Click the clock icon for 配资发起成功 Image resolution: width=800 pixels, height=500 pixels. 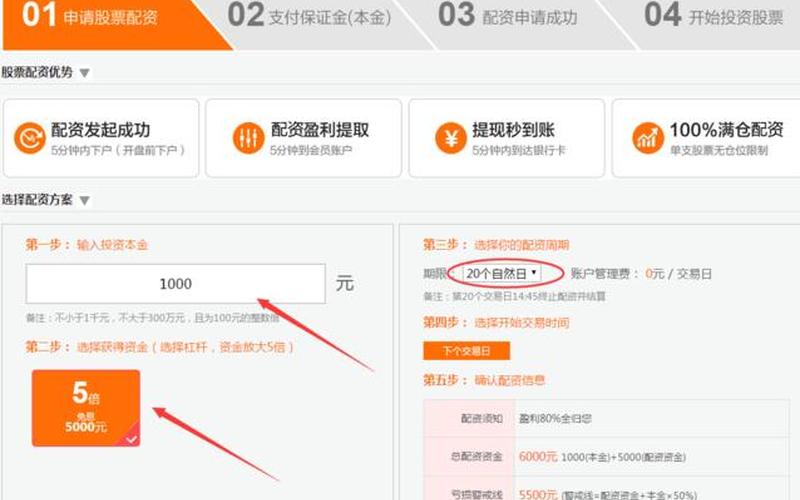[x=30, y=138]
